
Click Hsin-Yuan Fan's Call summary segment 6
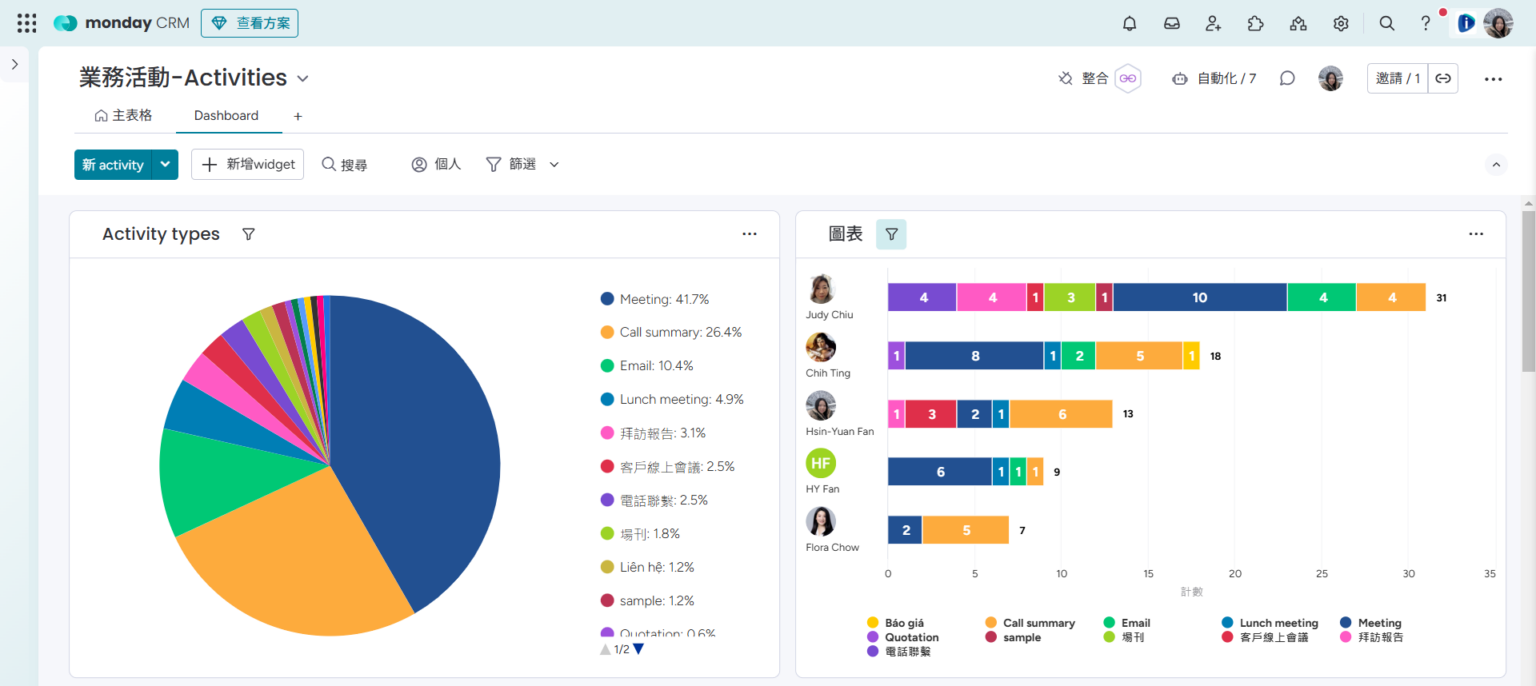point(1061,414)
